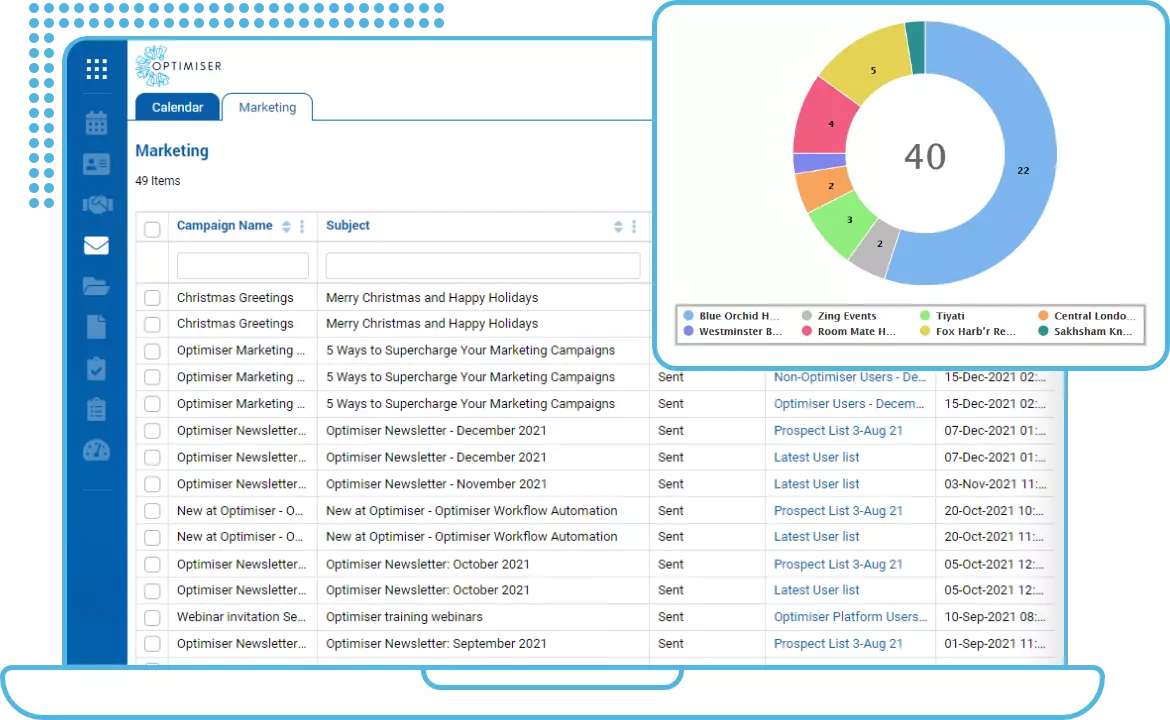Open the dashboard gauge icon in the sidebar
Image resolution: width=1170 pixels, height=720 pixels.
96,450
